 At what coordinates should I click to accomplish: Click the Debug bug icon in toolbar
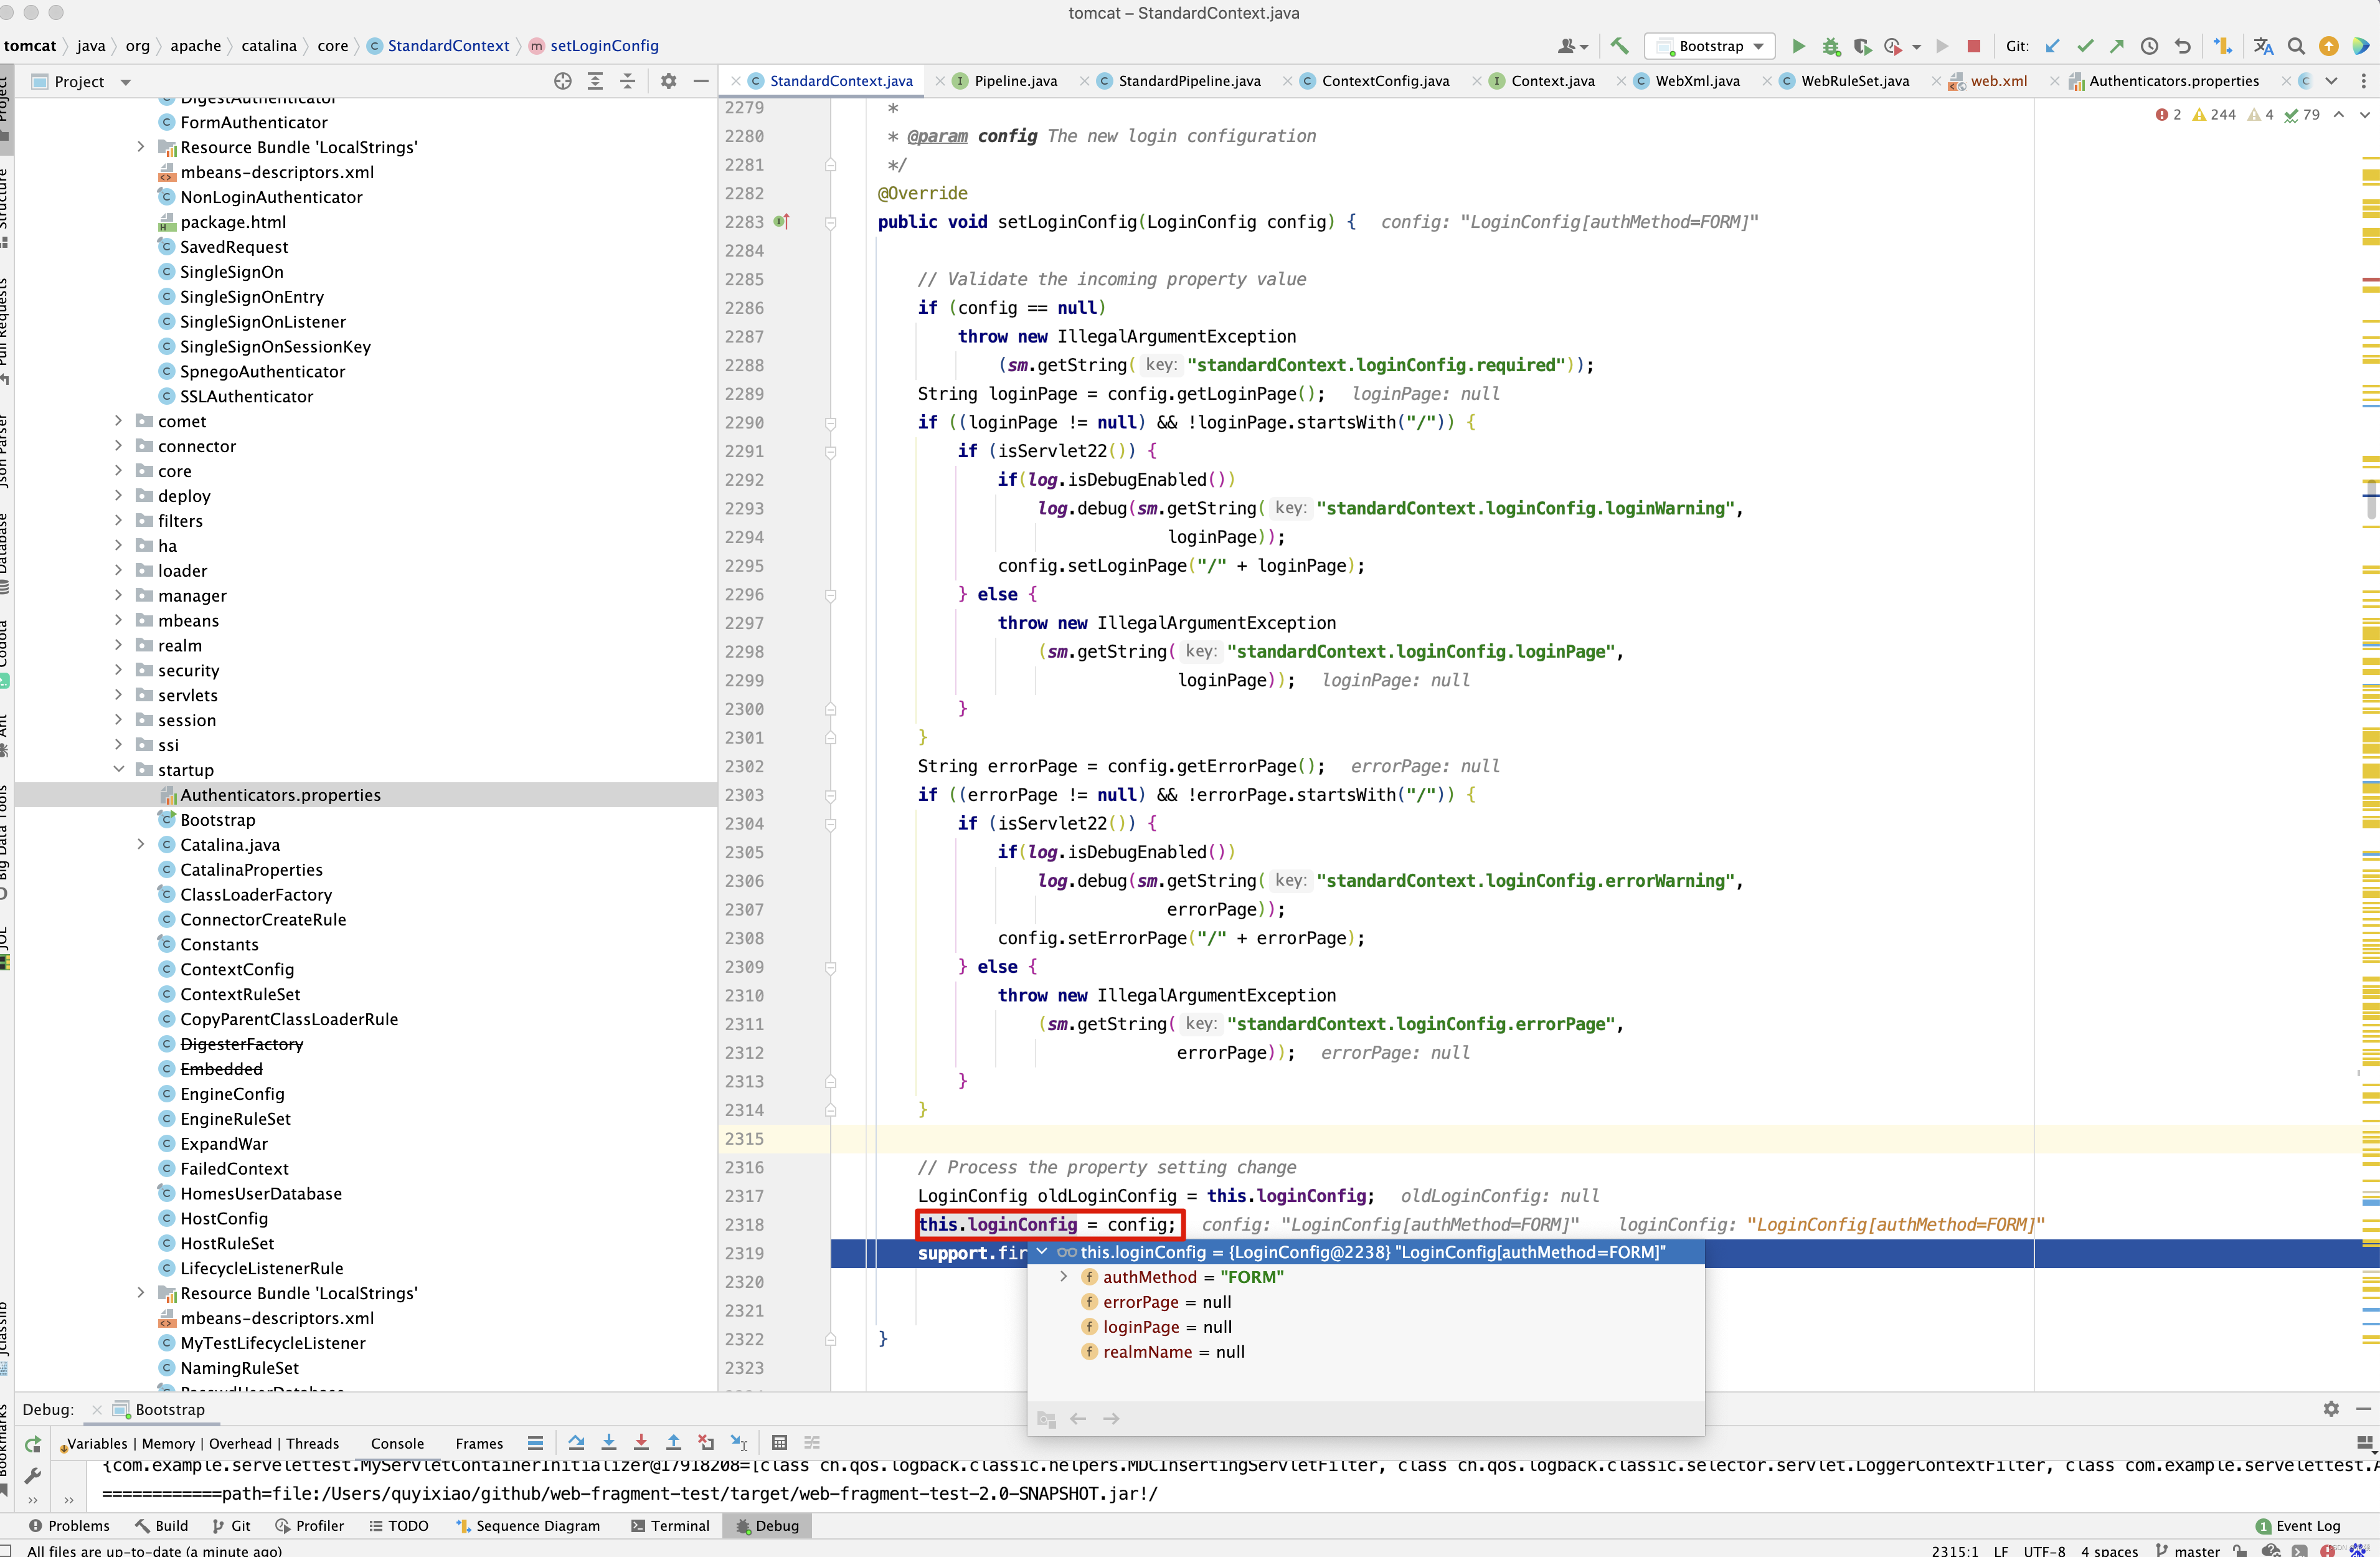[1831, 46]
